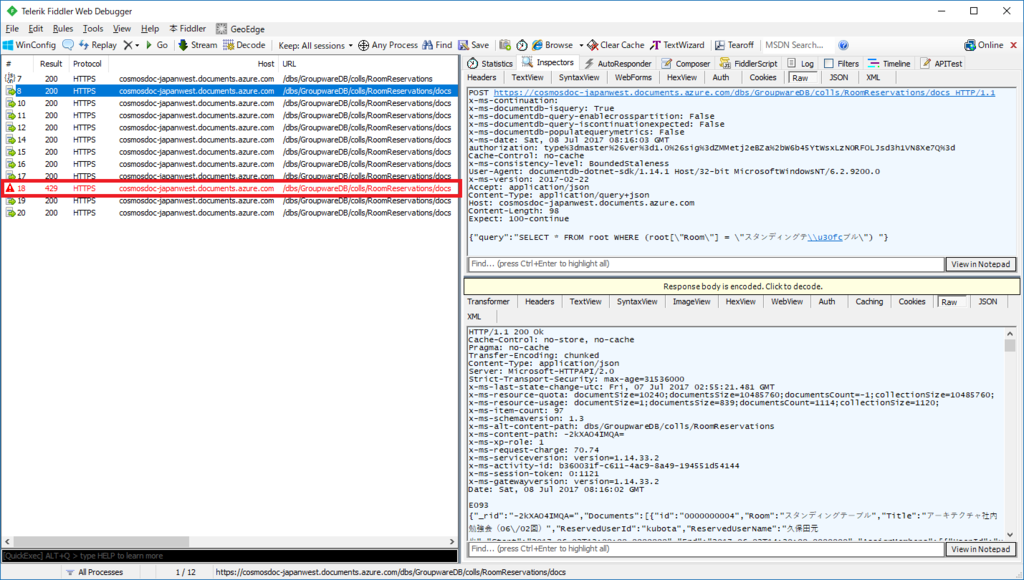This screenshot has width=1024, height=580.
Task: Sort by the Protocol column header
Action: click(x=88, y=64)
